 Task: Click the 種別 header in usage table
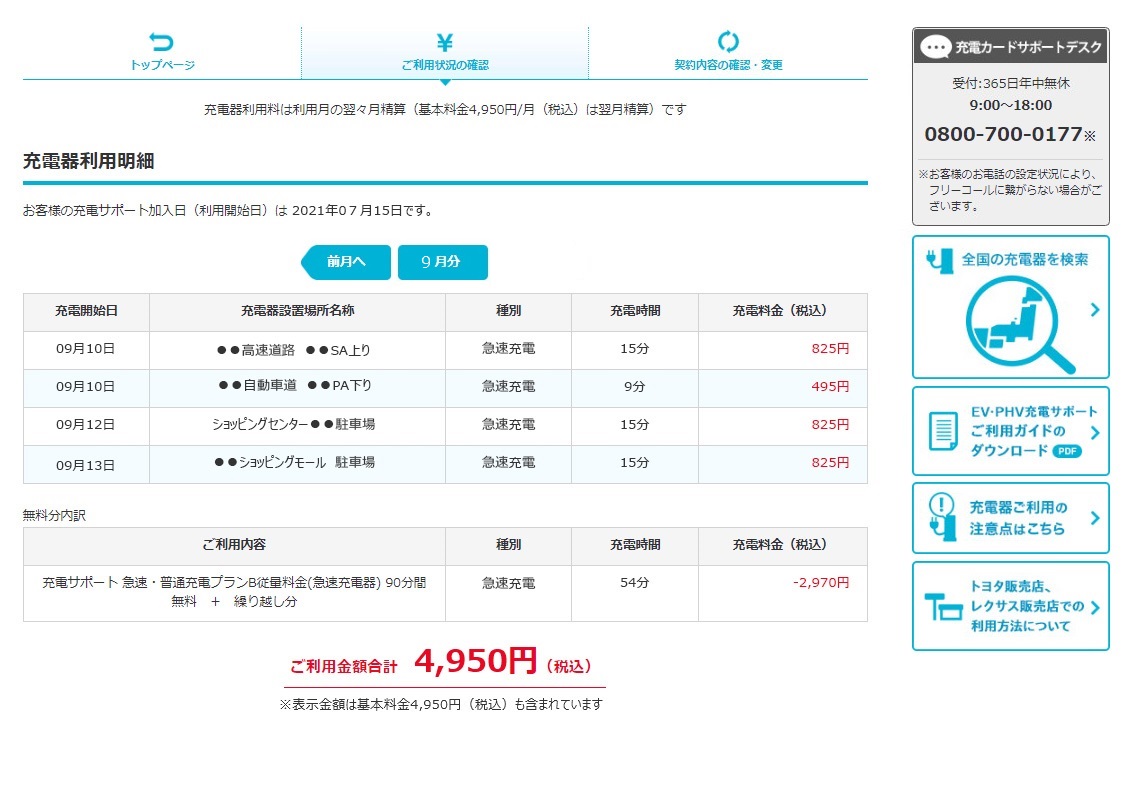pyautogui.click(x=509, y=312)
